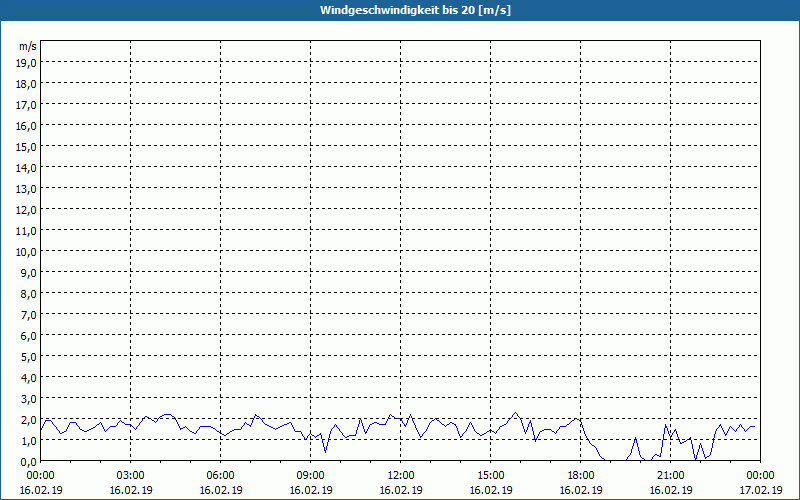Select the 13,0 y-axis value
The width and height of the screenshot is (800, 500).
26,189
